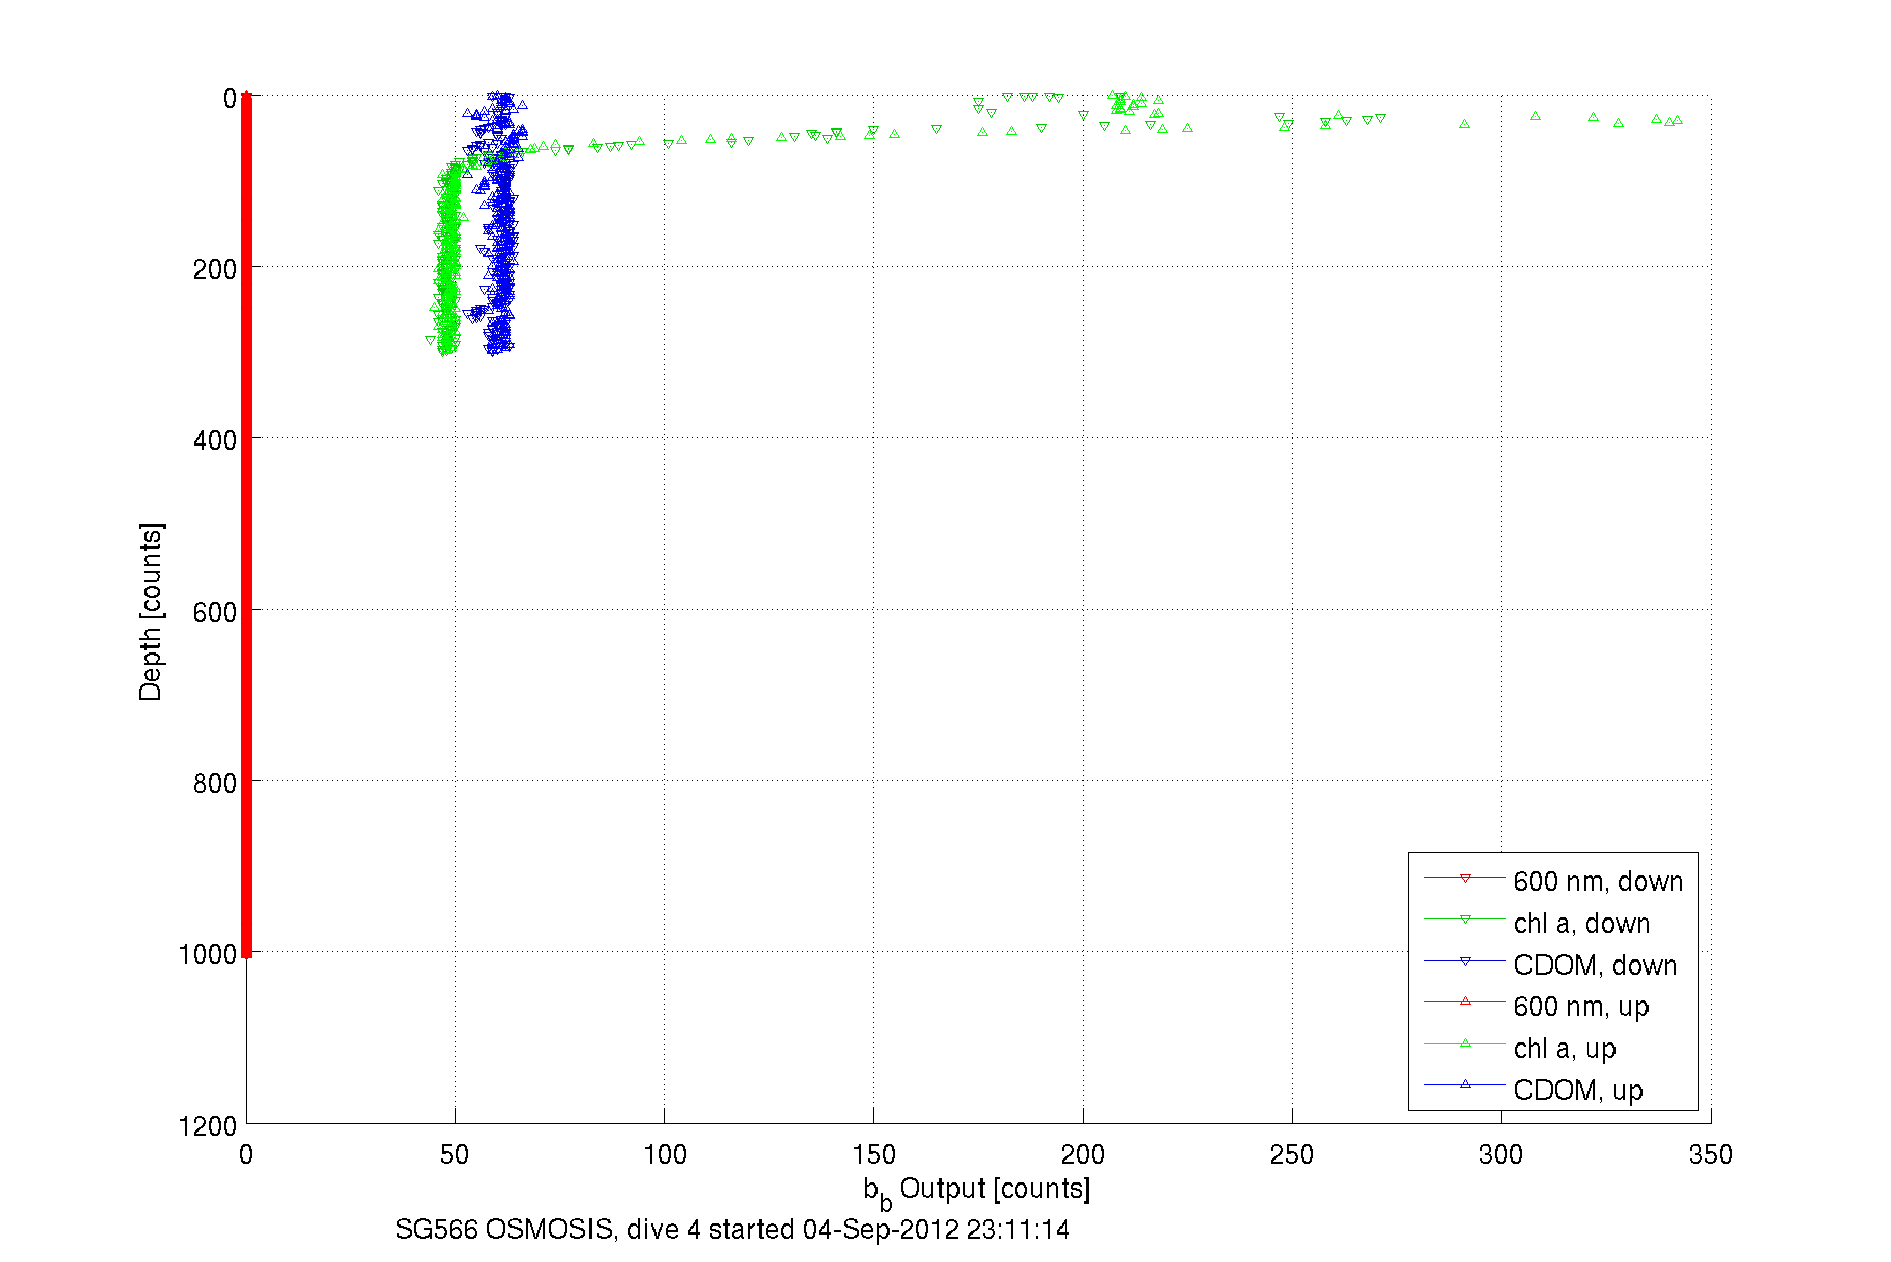The width and height of the screenshot is (1891, 1262).
Task: Click the 'chl a, down' legend entry
Action: [x=1537, y=923]
